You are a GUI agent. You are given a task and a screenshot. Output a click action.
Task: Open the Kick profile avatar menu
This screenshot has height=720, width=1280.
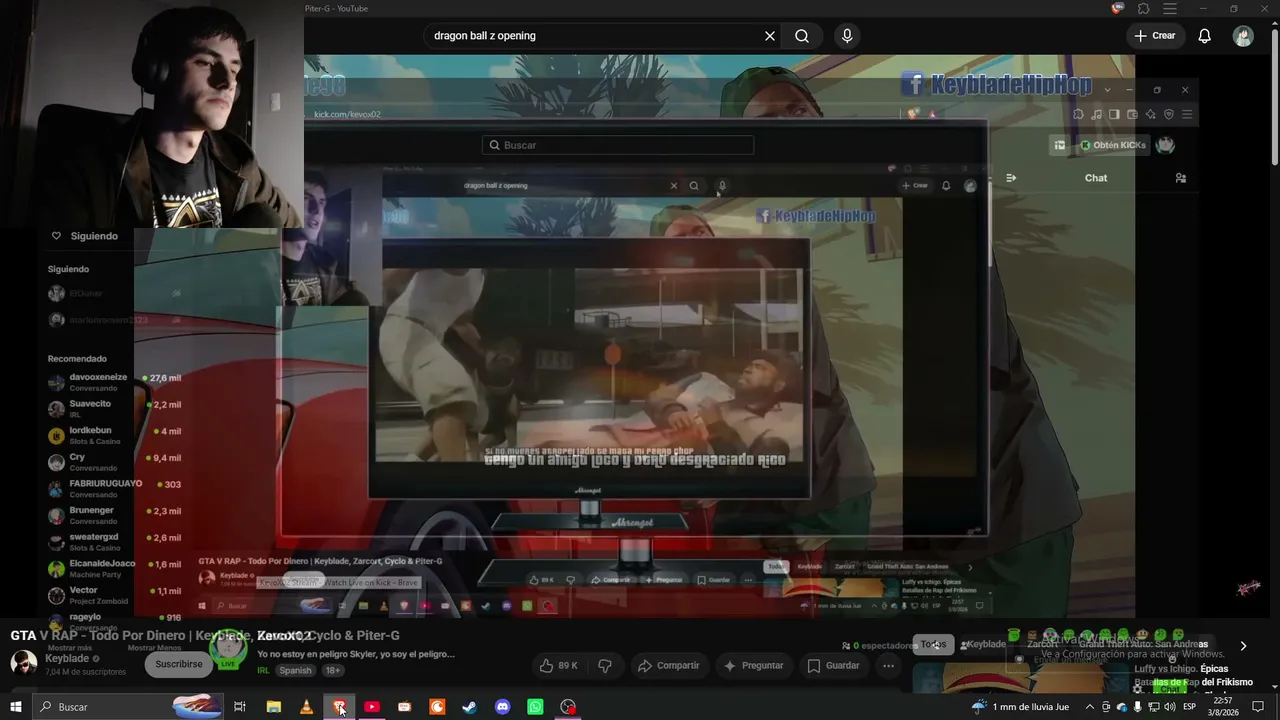pos(1165,145)
